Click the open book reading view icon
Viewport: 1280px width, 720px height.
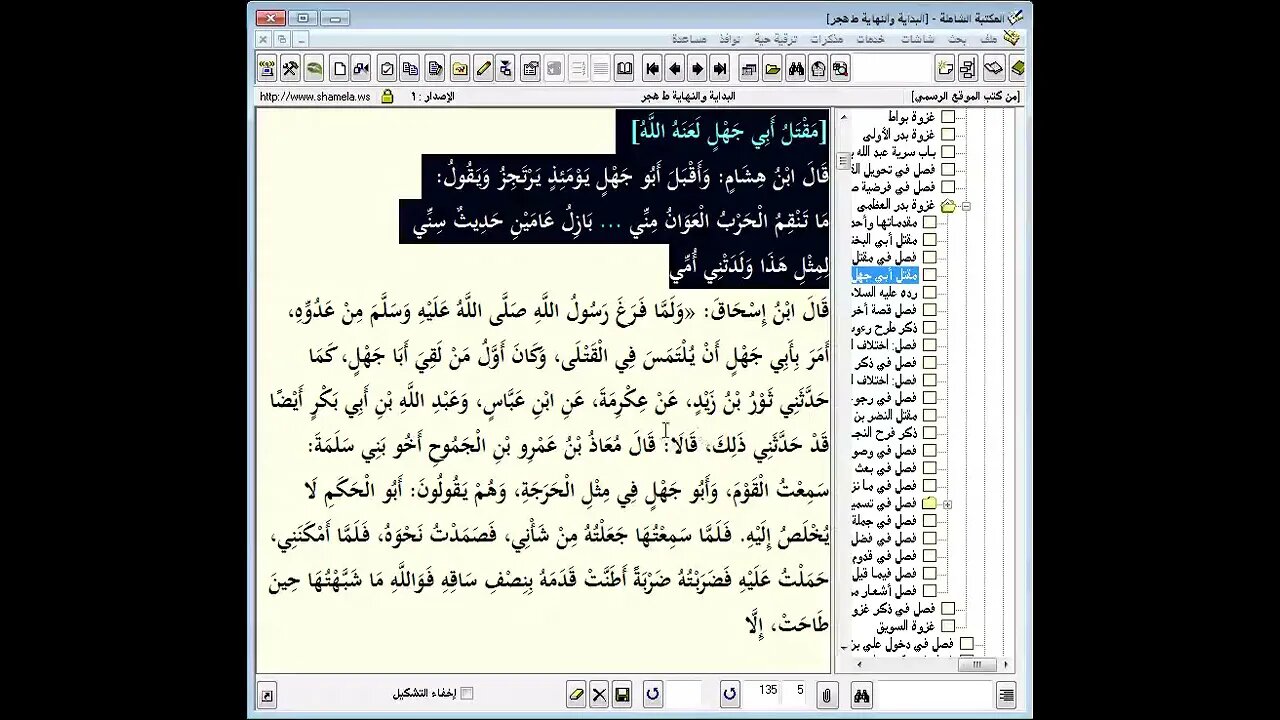click(624, 69)
